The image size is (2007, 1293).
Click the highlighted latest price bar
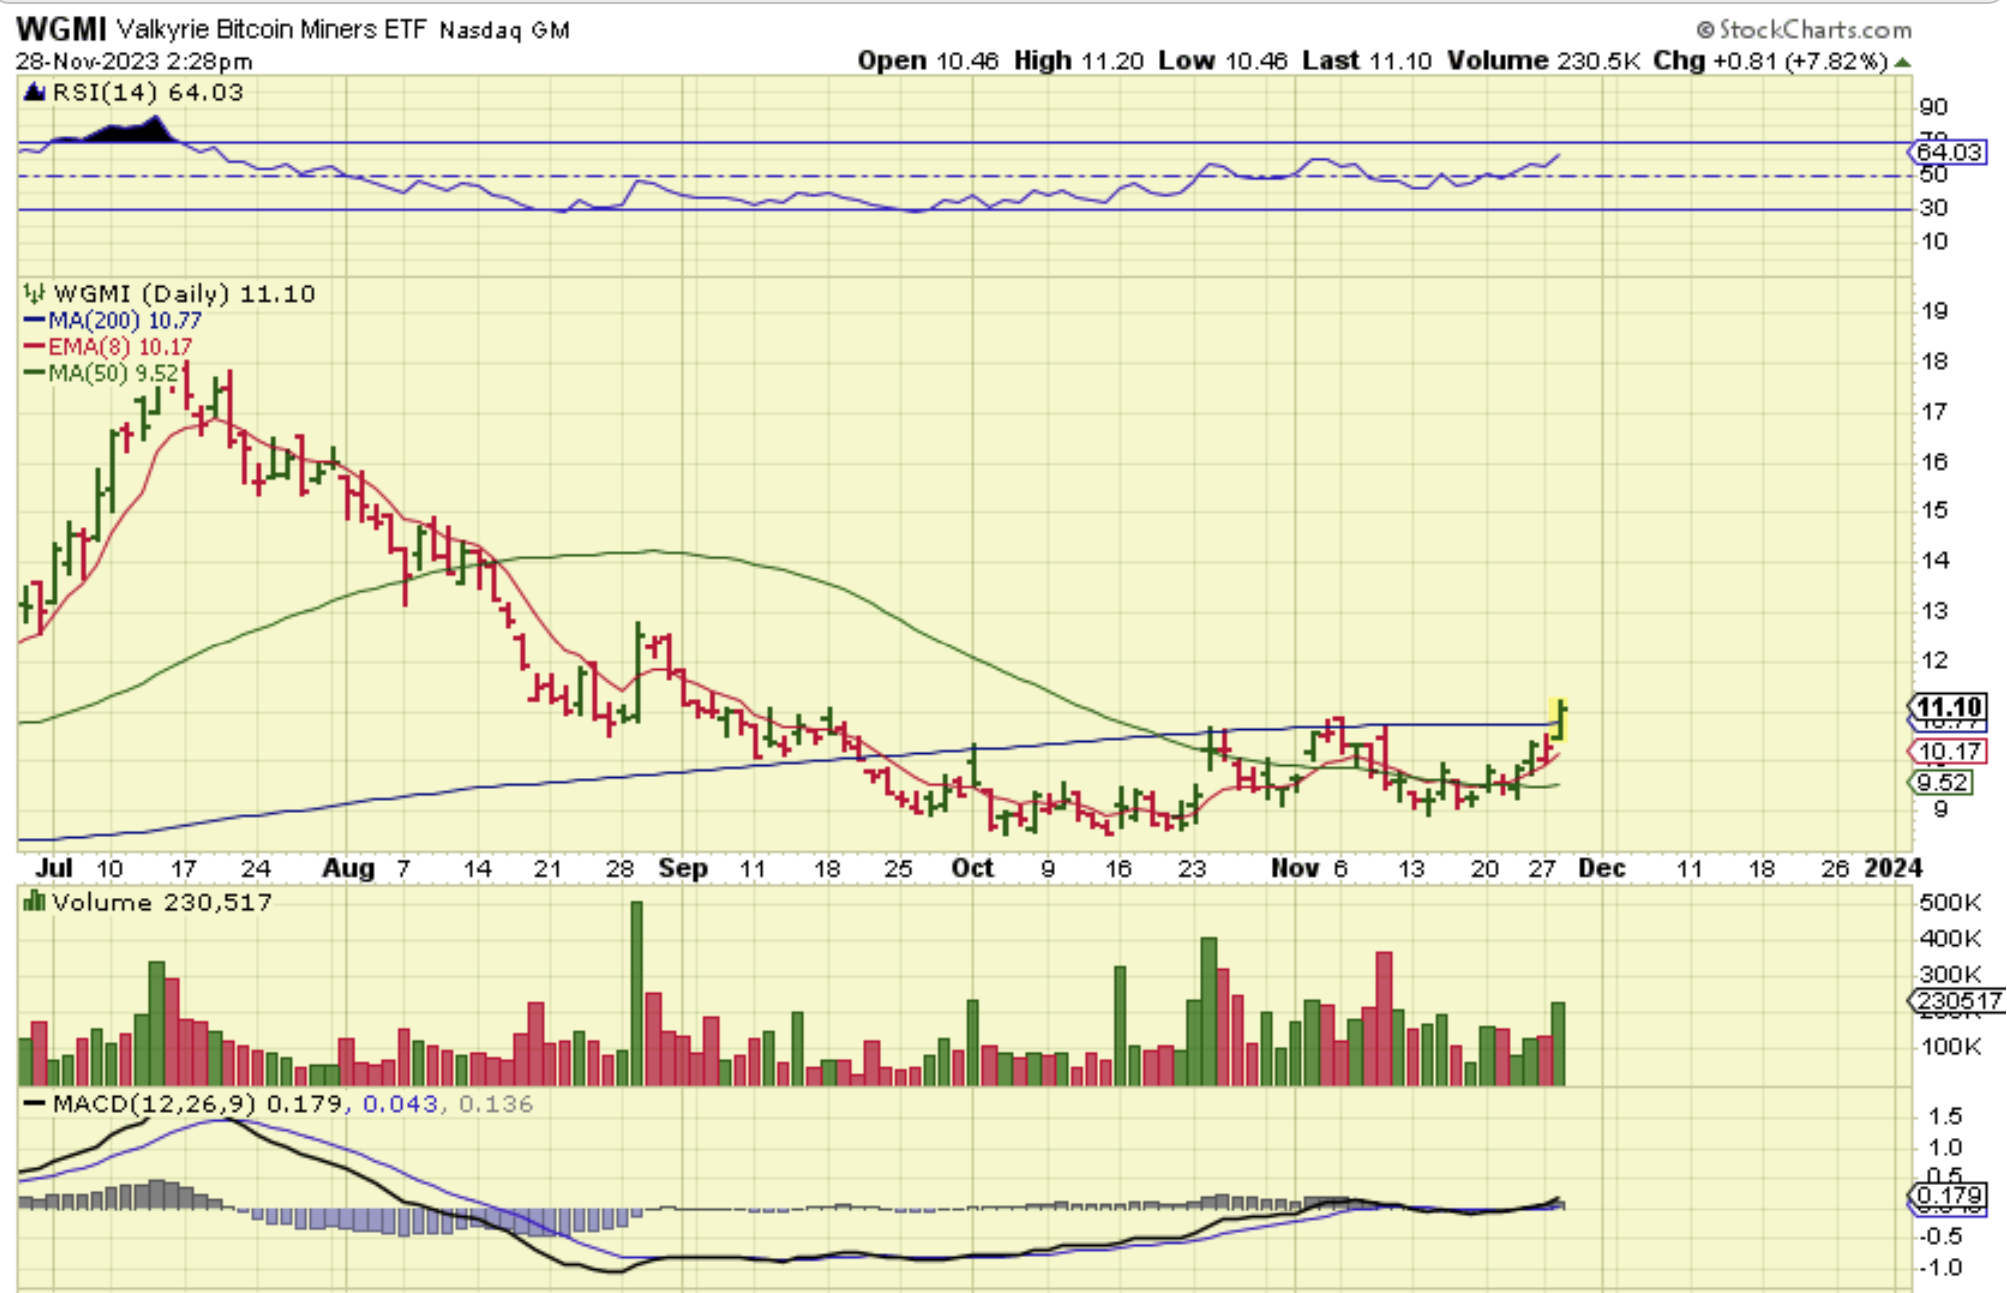pyautogui.click(x=1559, y=719)
